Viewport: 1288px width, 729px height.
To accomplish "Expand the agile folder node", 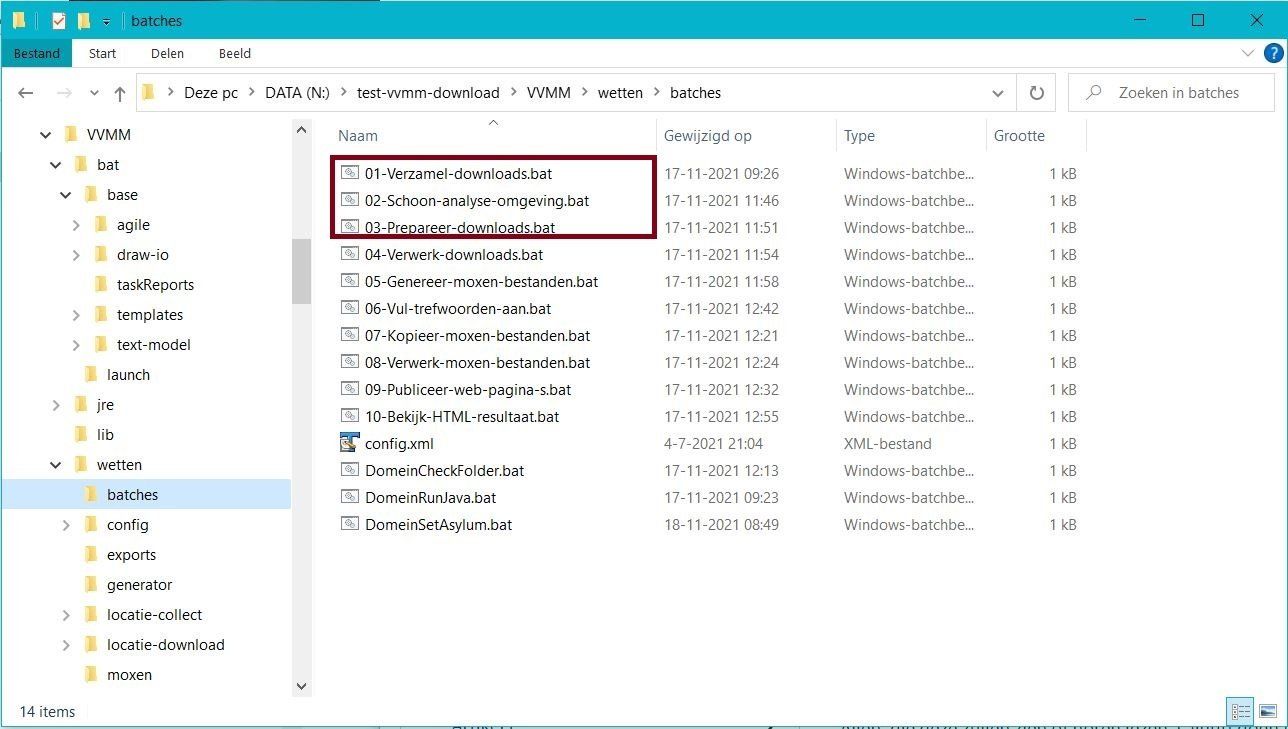I will coord(76,224).
